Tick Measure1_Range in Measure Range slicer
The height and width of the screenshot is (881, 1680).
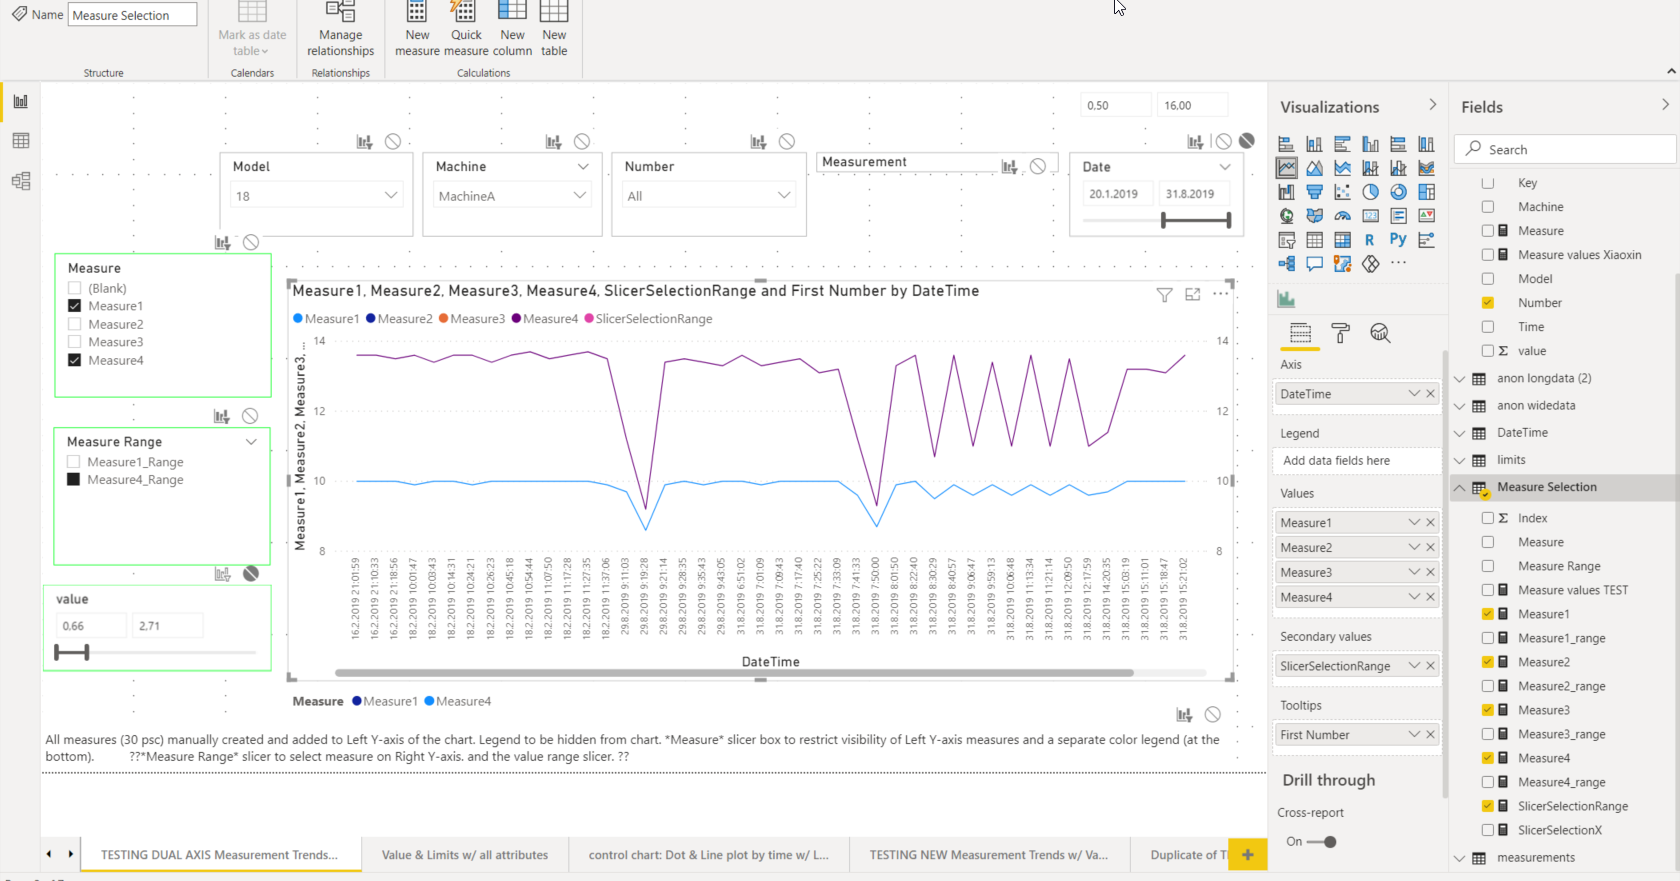click(73, 462)
